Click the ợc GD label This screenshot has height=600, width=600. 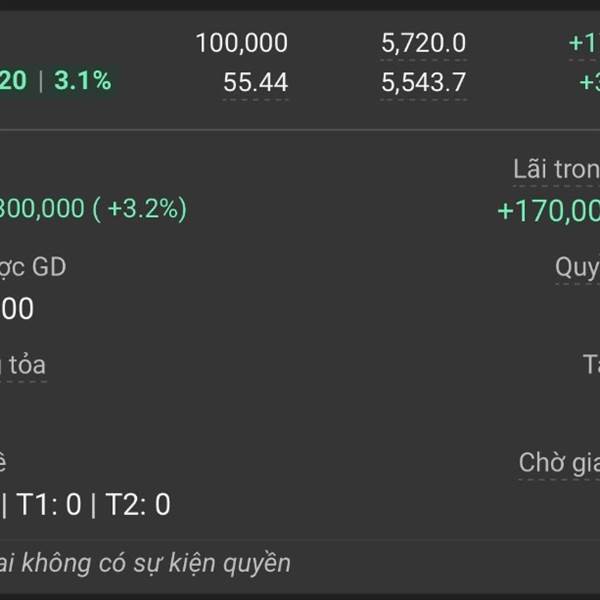pyautogui.click(x=33, y=267)
